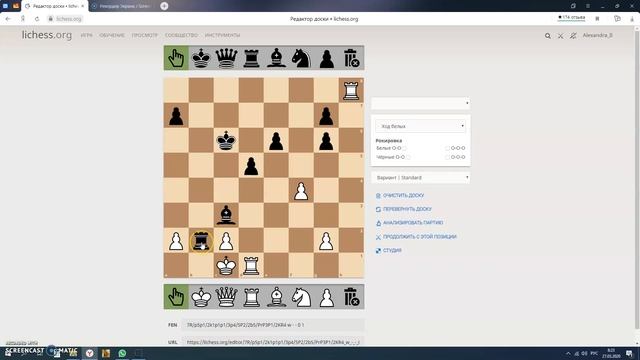Screen dimensions: 640x360
Task: Click Очистить доску link
Action: [x=400, y=196]
